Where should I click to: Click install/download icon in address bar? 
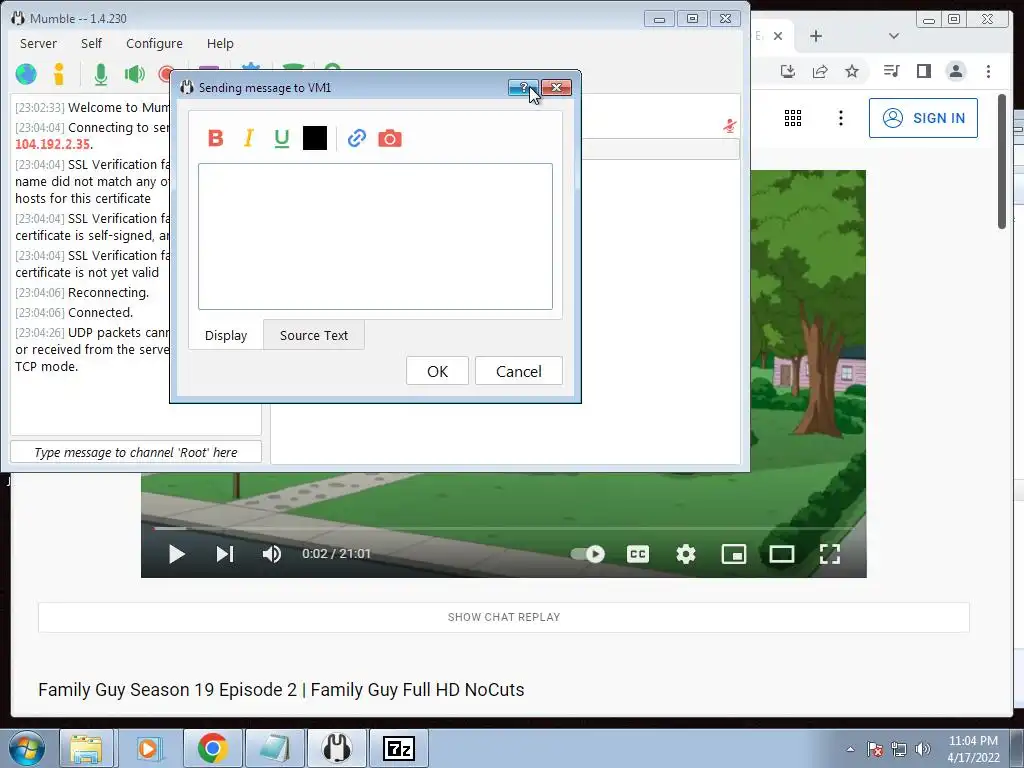pyautogui.click(x=788, y=71)
